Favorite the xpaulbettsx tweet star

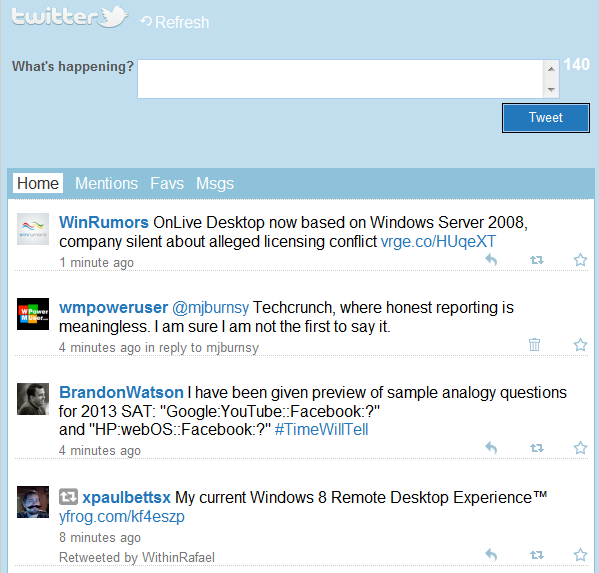pyautogui.click(x=580, y=555)
